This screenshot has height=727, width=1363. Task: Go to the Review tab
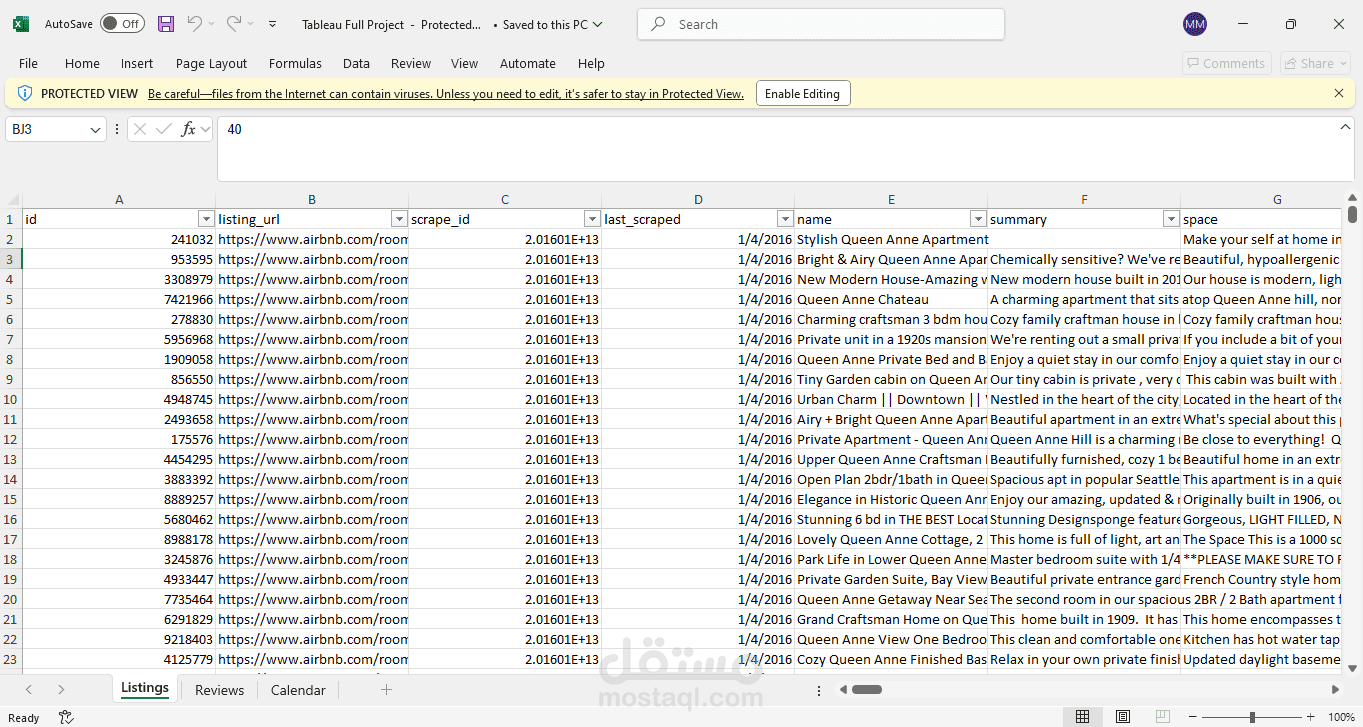point(411,63)
